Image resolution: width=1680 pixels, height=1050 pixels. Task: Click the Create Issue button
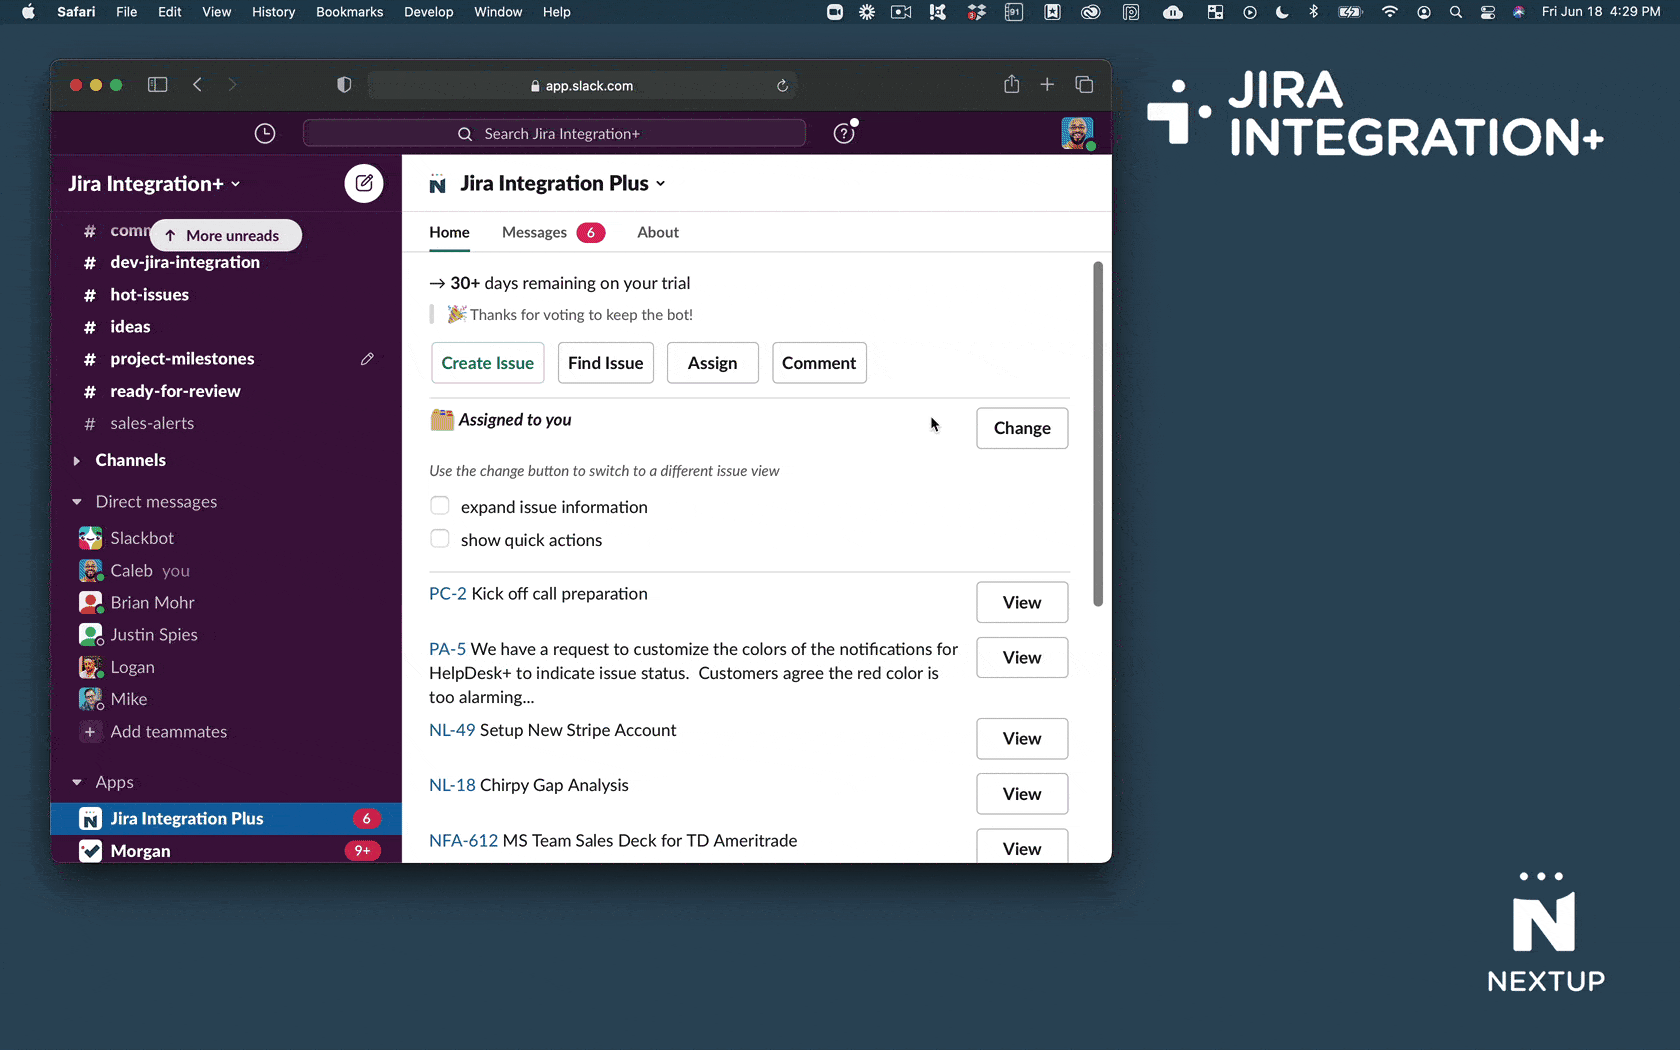(x=488, y=363)
